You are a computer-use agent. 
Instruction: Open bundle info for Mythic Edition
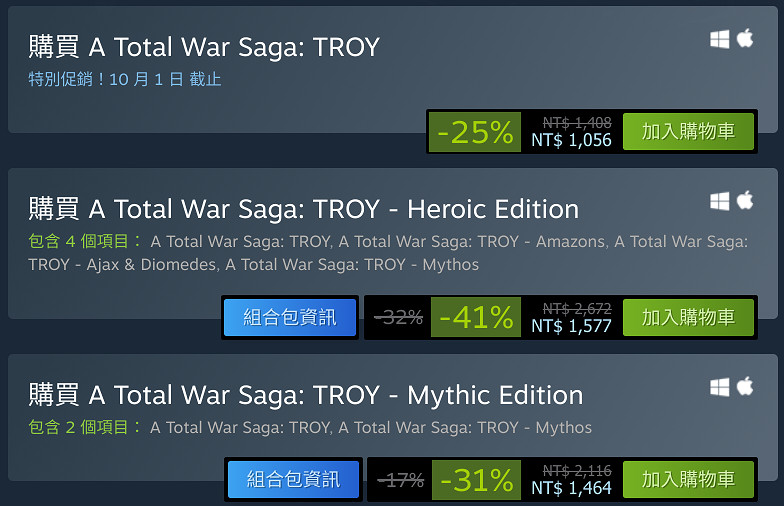click(x=293, y=479)
